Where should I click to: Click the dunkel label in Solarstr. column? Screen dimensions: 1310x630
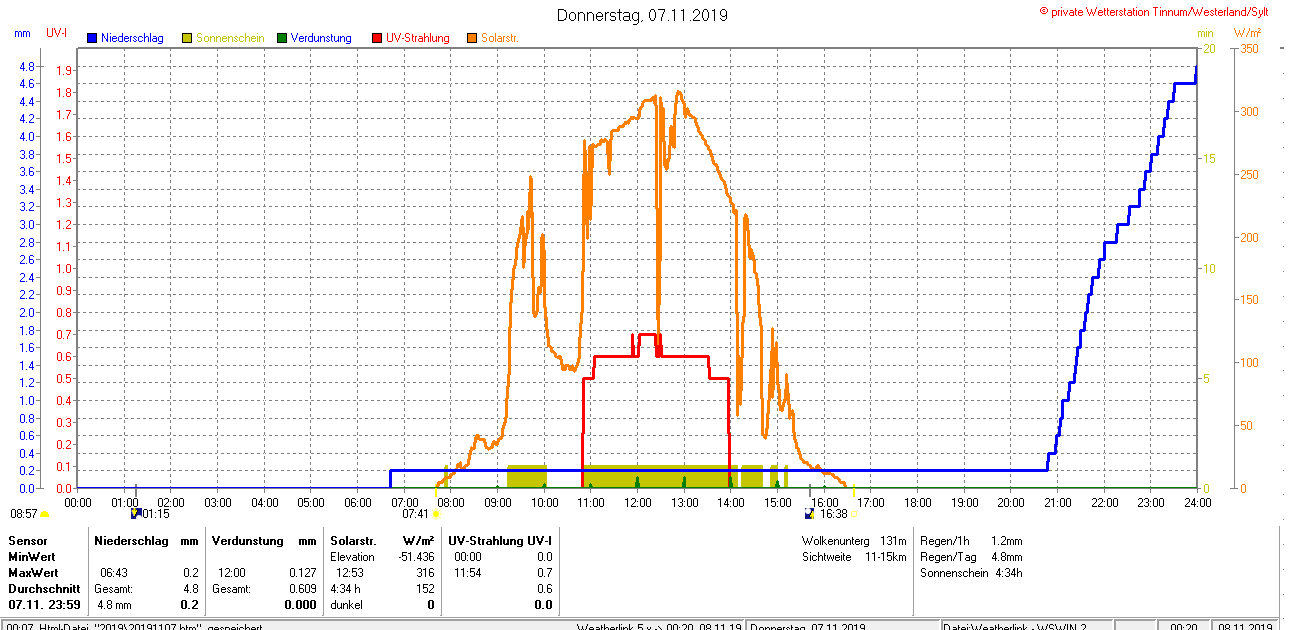[346, 605]
